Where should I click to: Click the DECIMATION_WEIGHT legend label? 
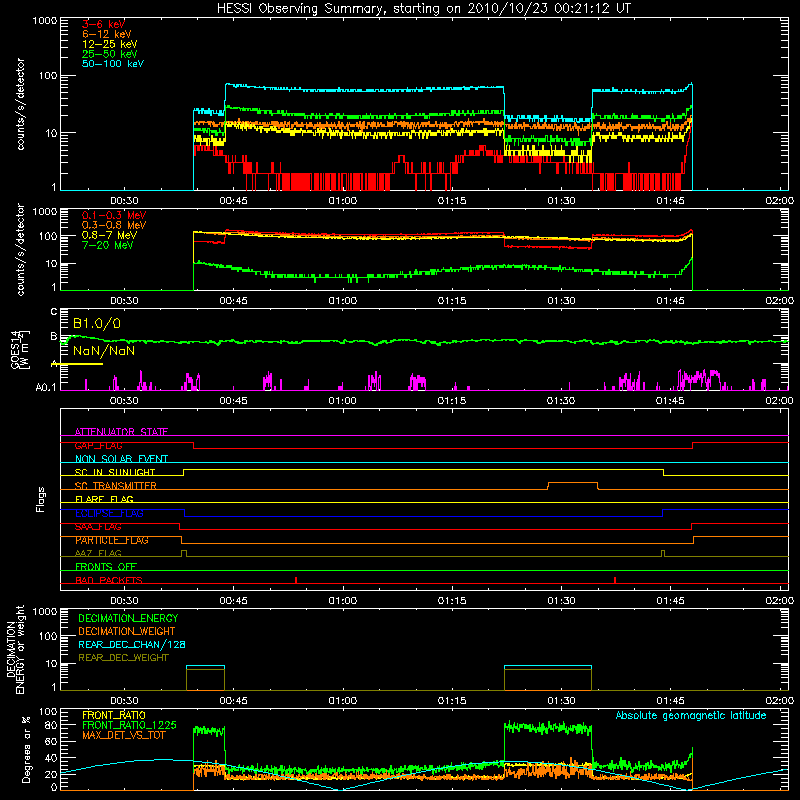127,631
